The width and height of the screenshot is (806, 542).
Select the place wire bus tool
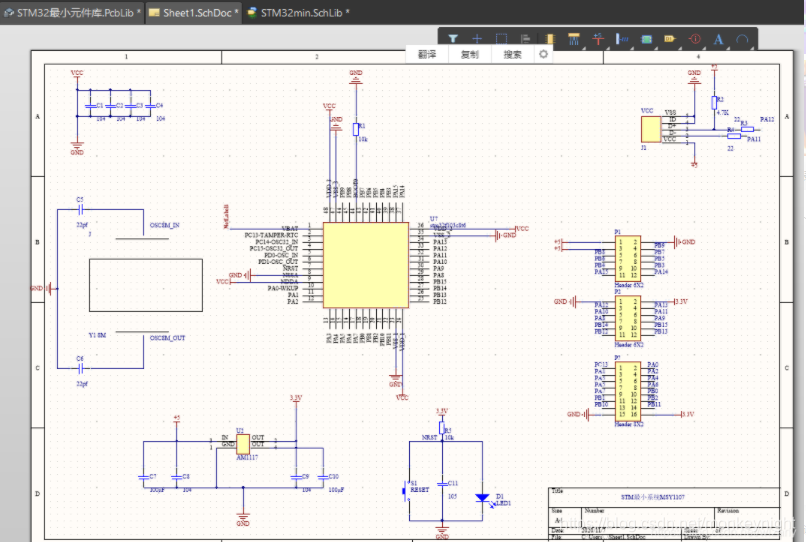(x=574, y=39)
